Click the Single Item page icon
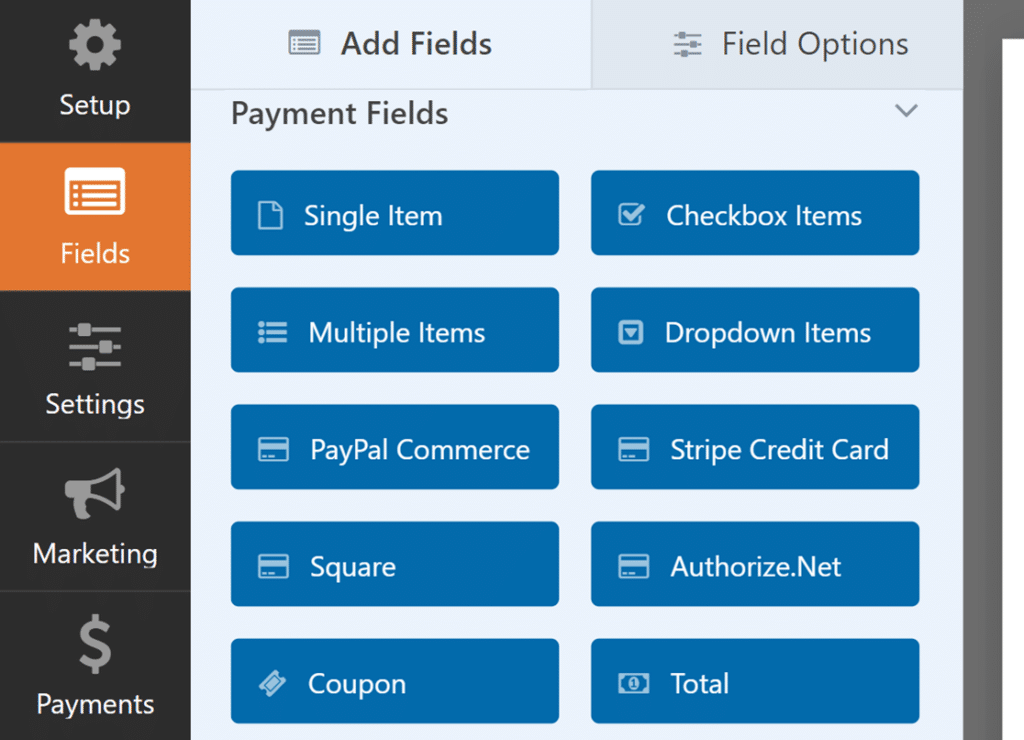This screenshot has height=740, width=1024. pos(270,215)
